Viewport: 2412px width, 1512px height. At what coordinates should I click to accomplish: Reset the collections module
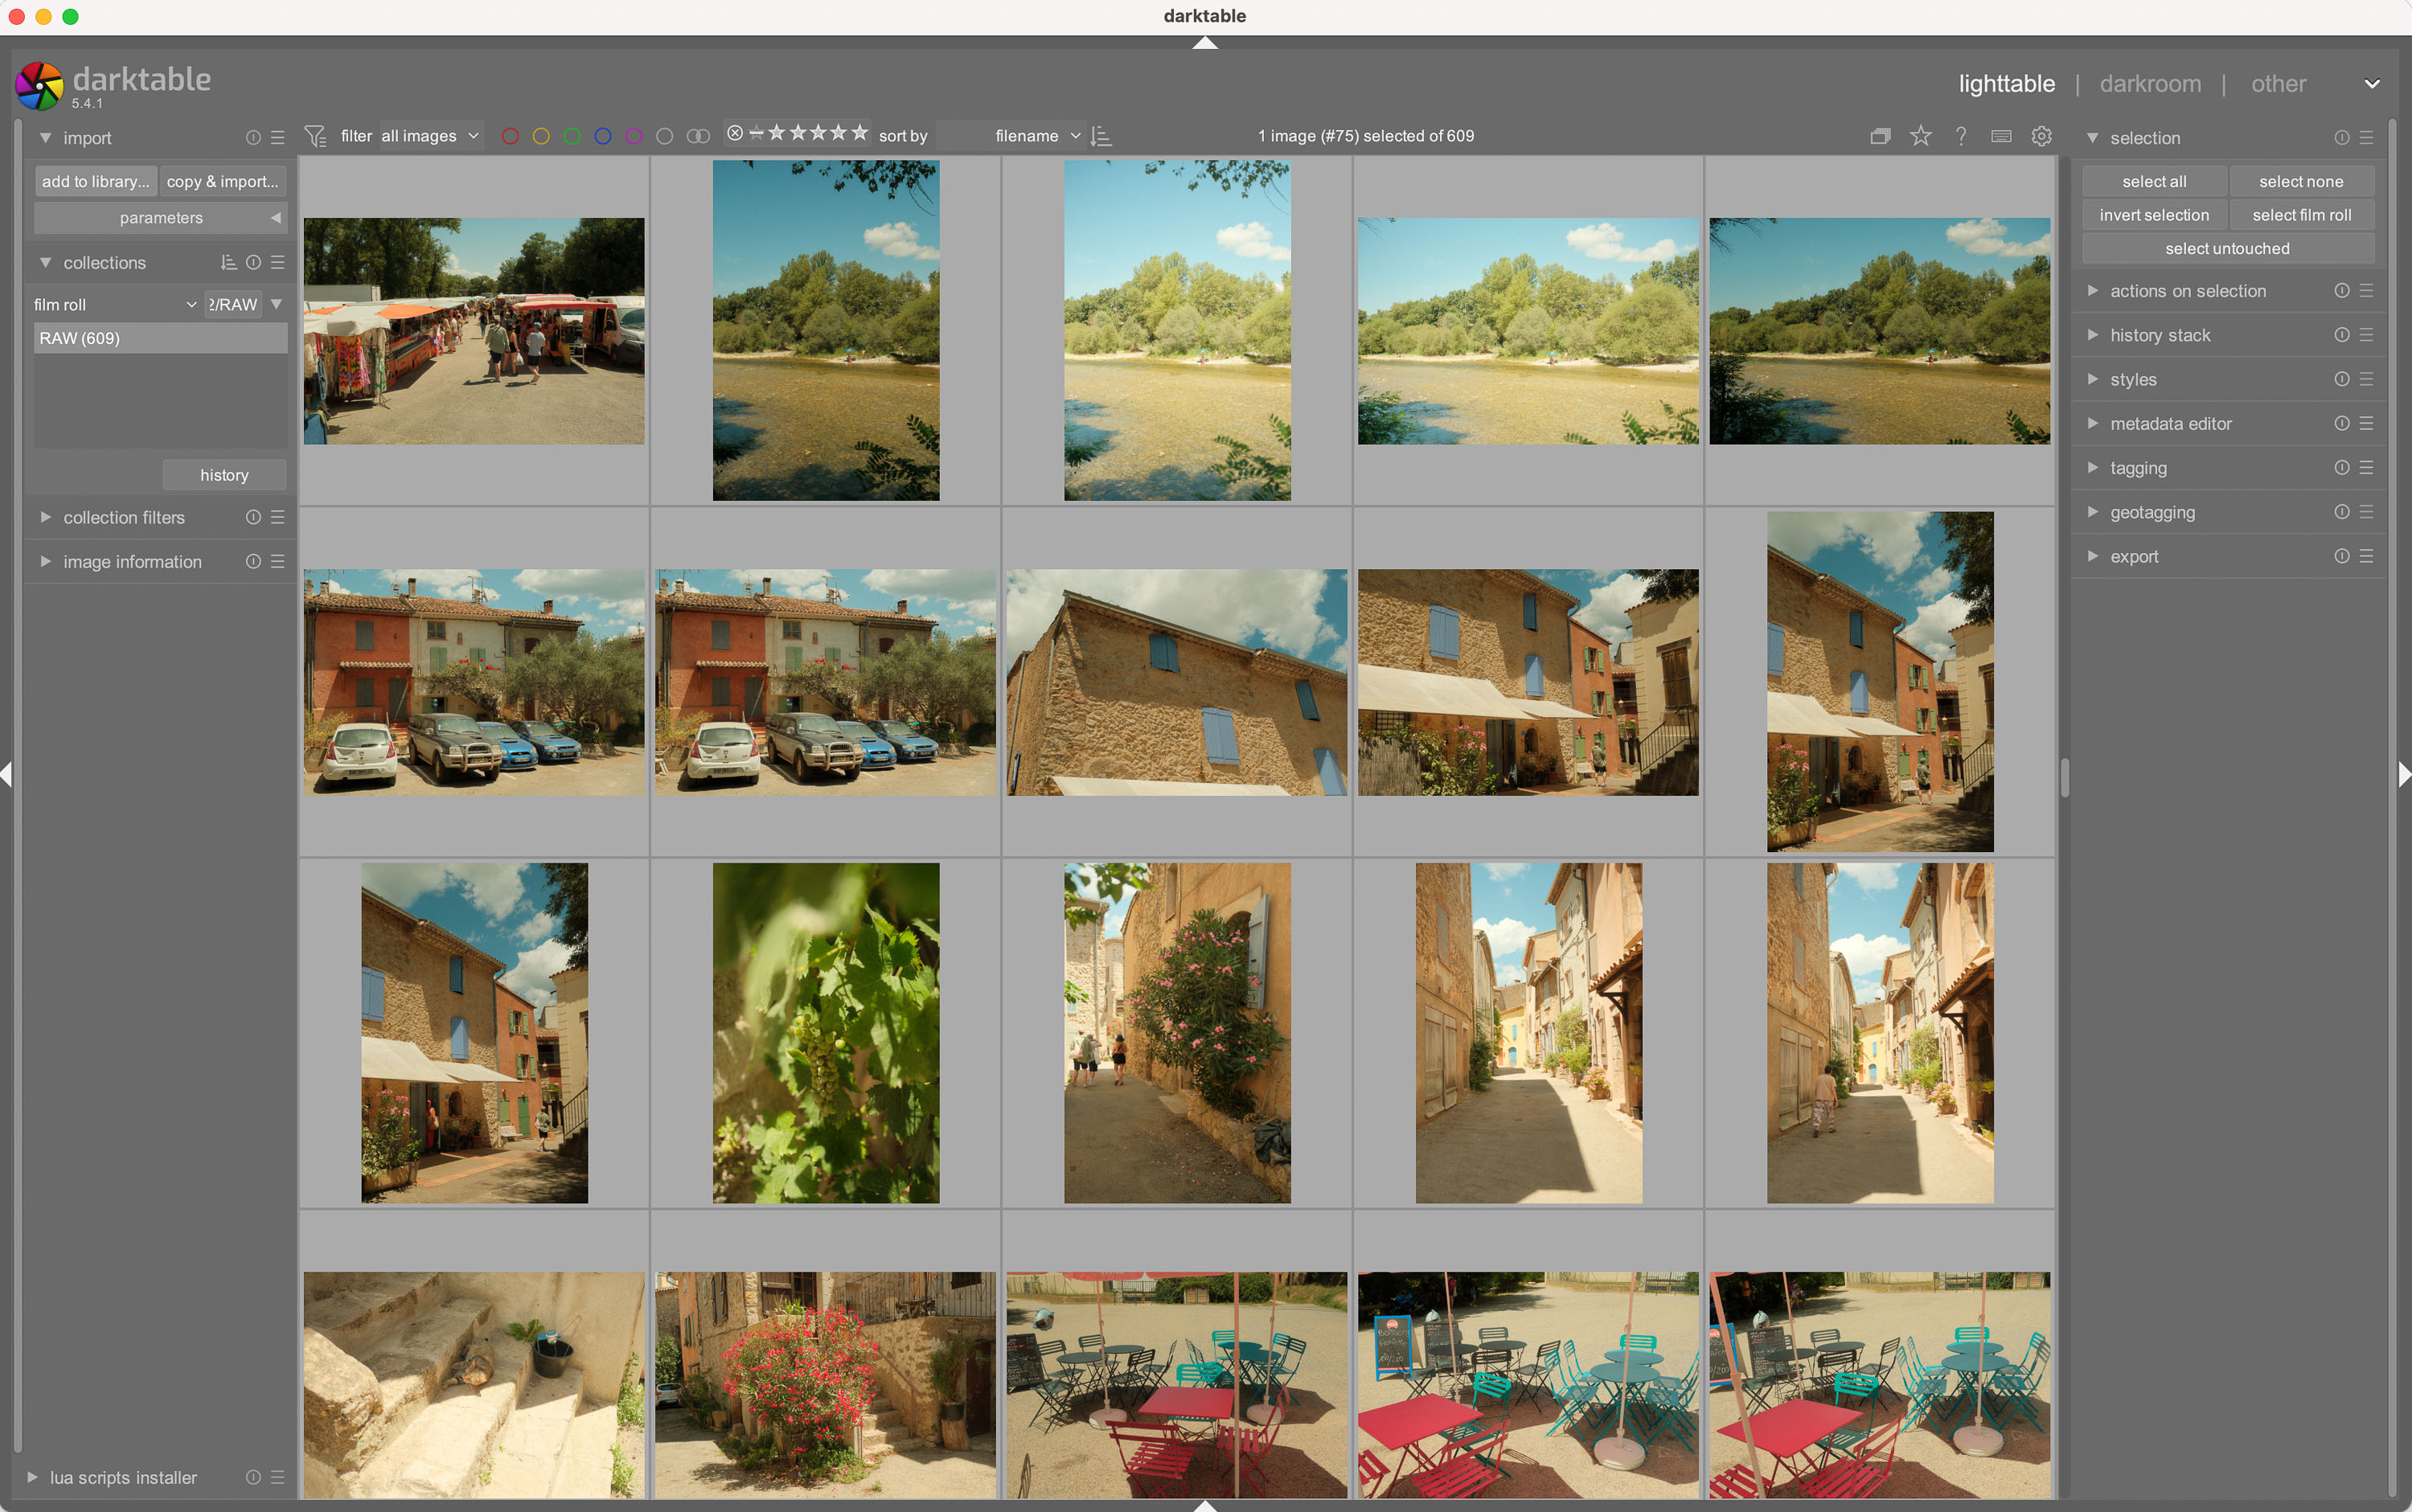[x=253, y=263]
